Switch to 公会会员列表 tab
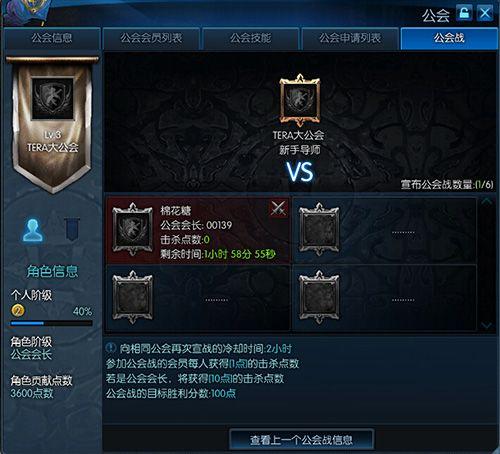This screenshot has height=454, width=500. click(x=151, y=38)
